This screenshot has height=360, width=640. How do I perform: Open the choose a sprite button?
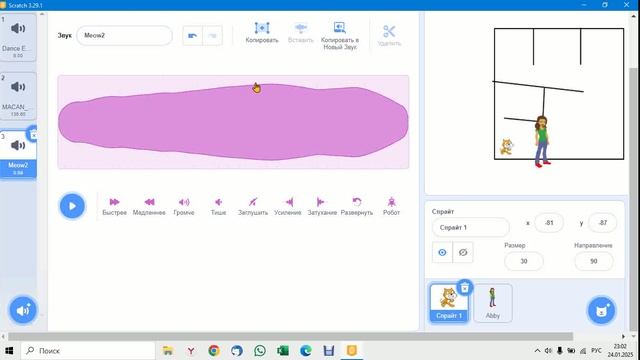[601, 311]
